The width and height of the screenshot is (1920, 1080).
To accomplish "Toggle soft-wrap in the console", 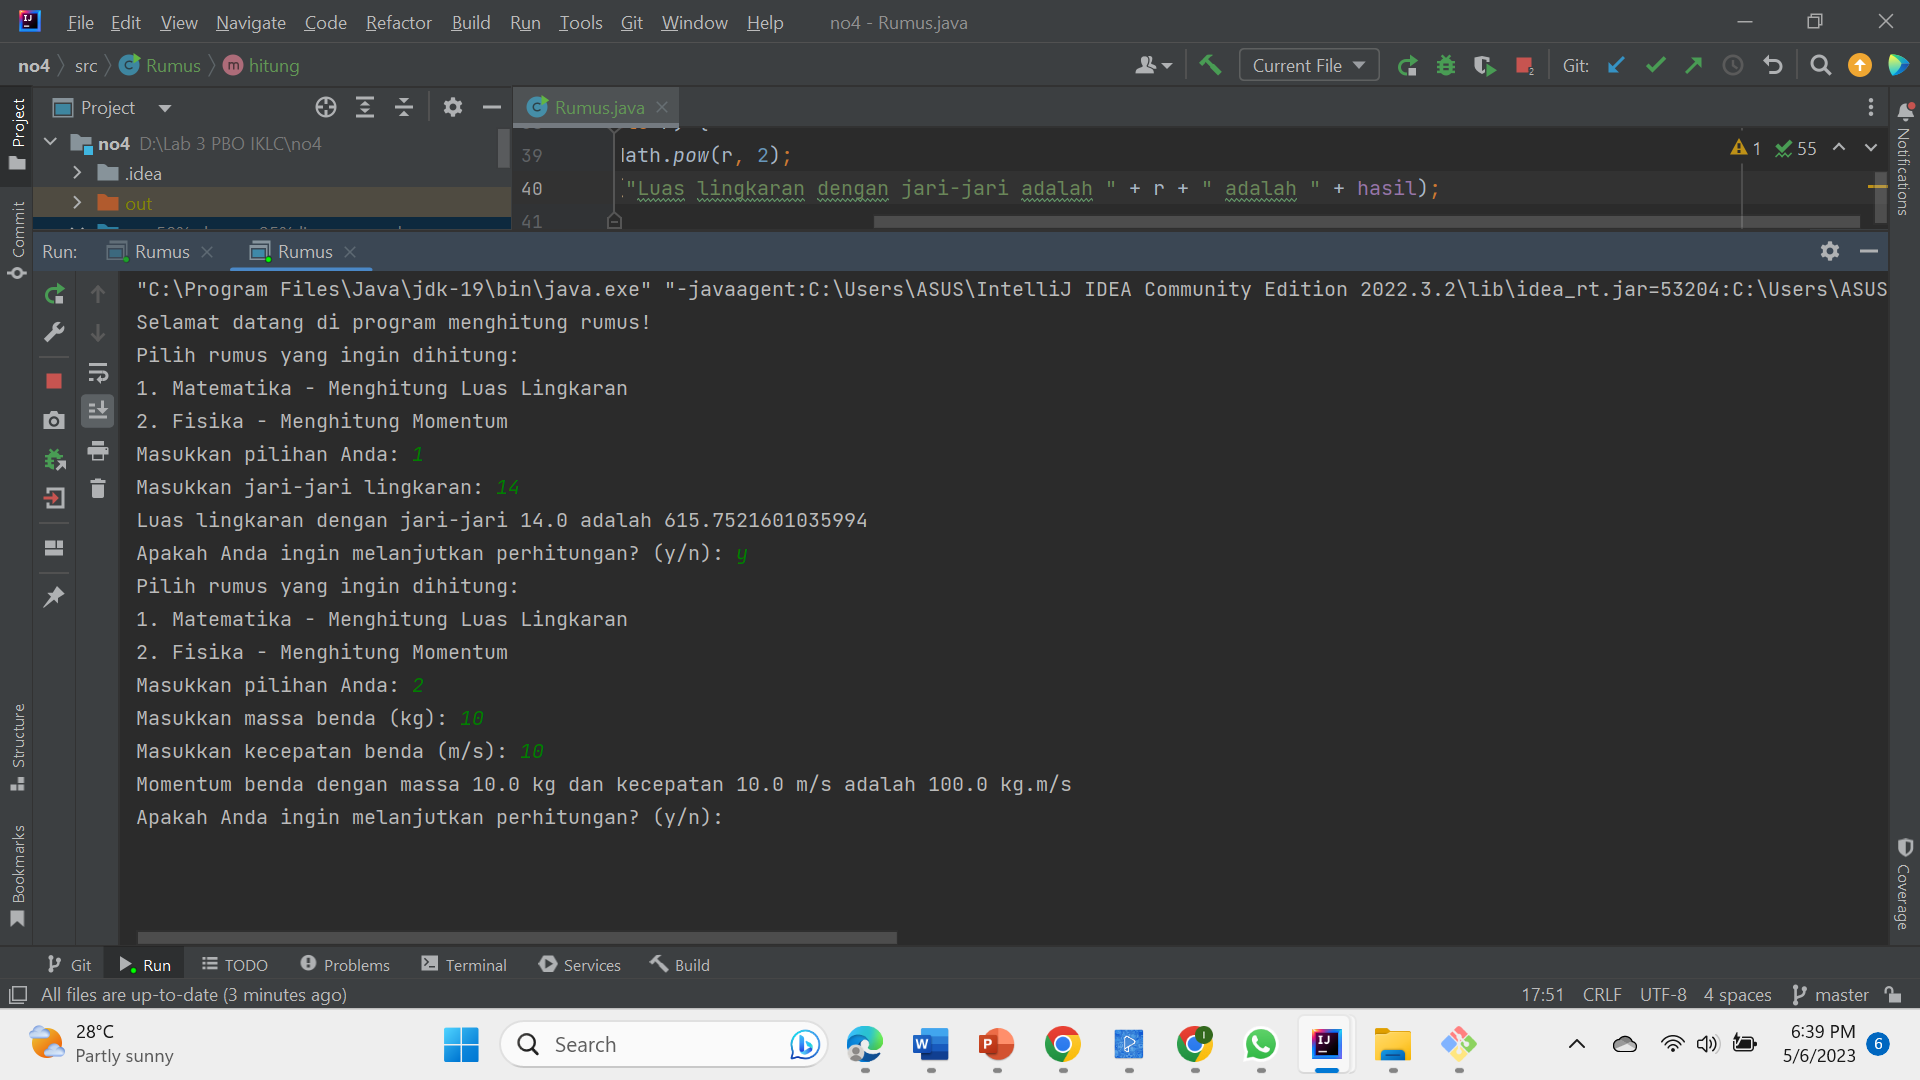I will coord(98,372).
